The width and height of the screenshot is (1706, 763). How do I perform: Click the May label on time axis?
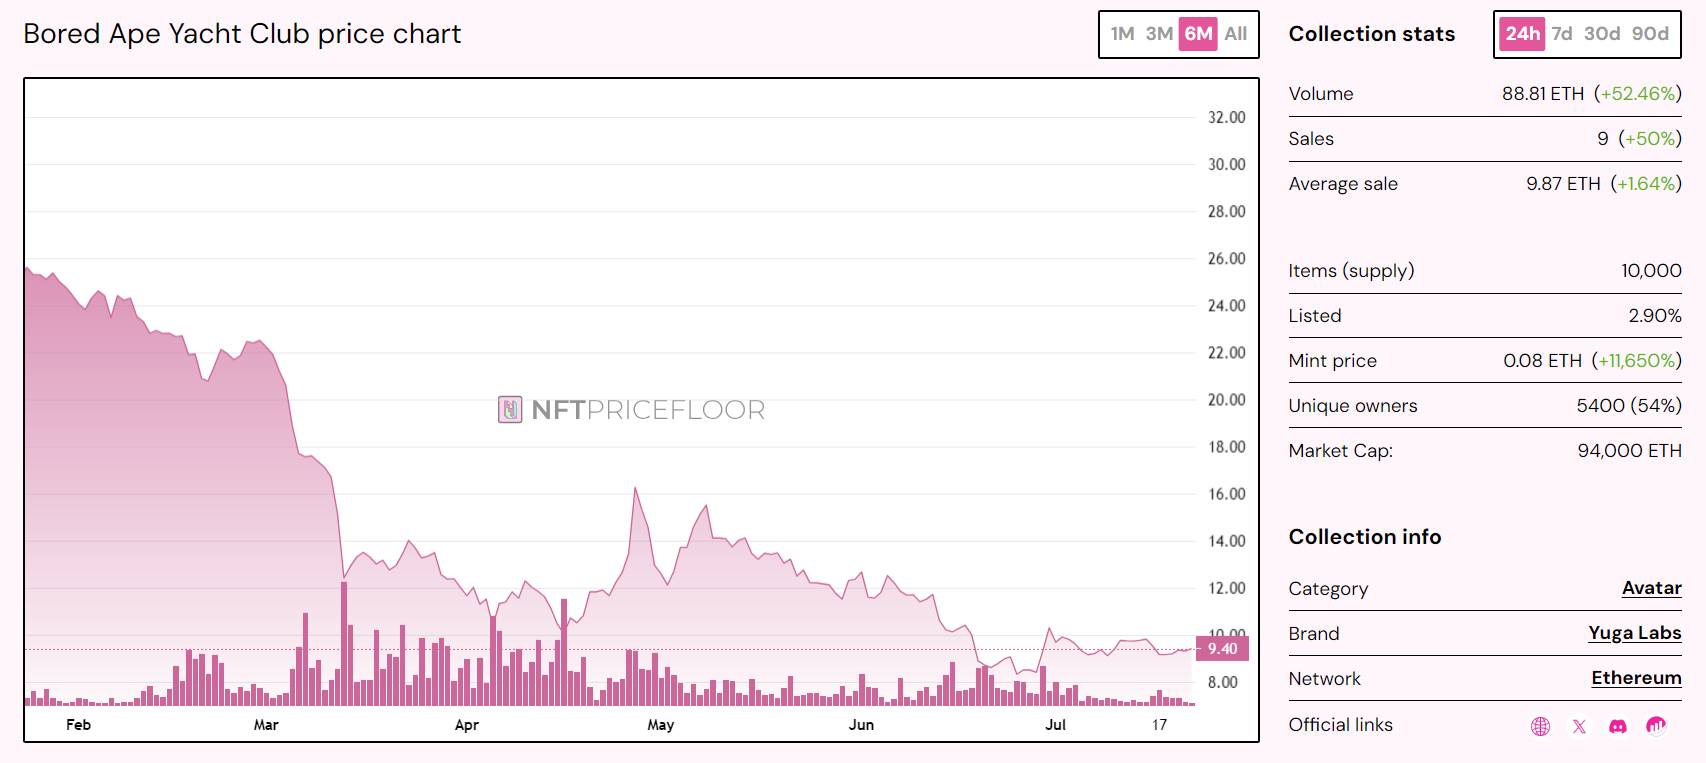point(661,725)
